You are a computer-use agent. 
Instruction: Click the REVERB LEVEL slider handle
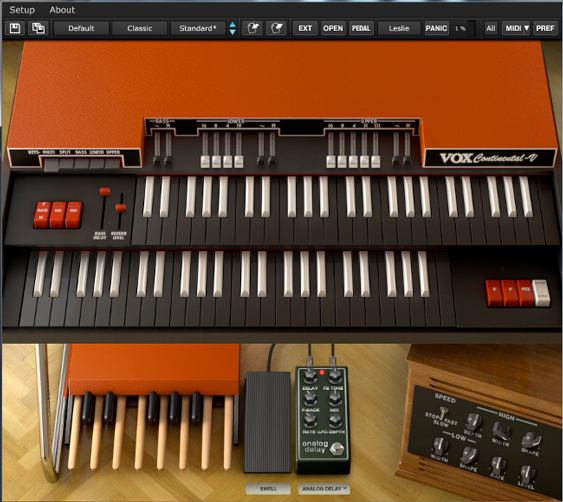coord(121,208)
